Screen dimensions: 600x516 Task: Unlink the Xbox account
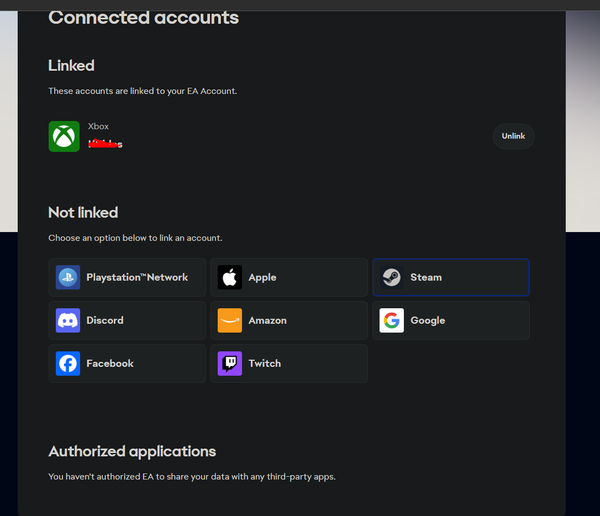tap(513, 136)
